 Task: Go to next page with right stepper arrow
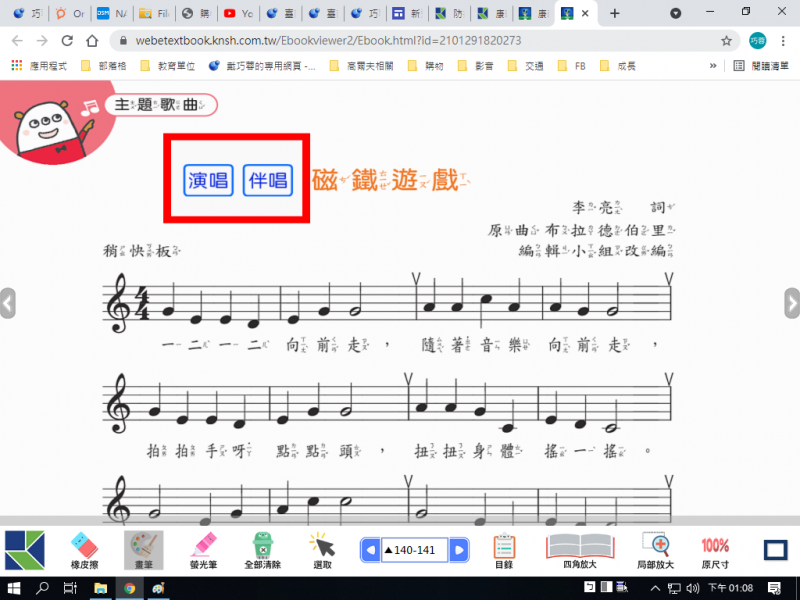[x=459, y=550]
